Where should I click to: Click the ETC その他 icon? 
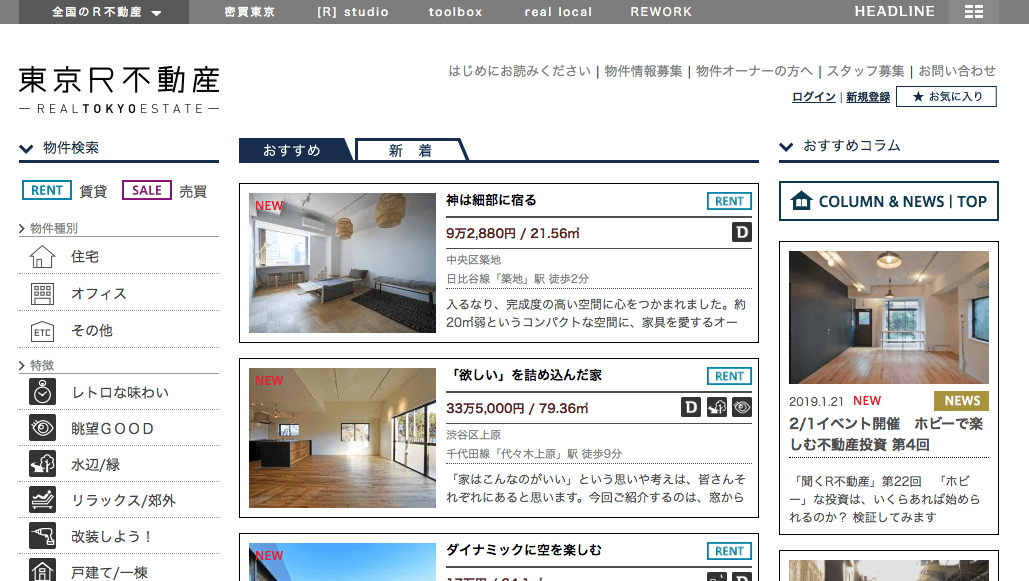click(42, 332)
